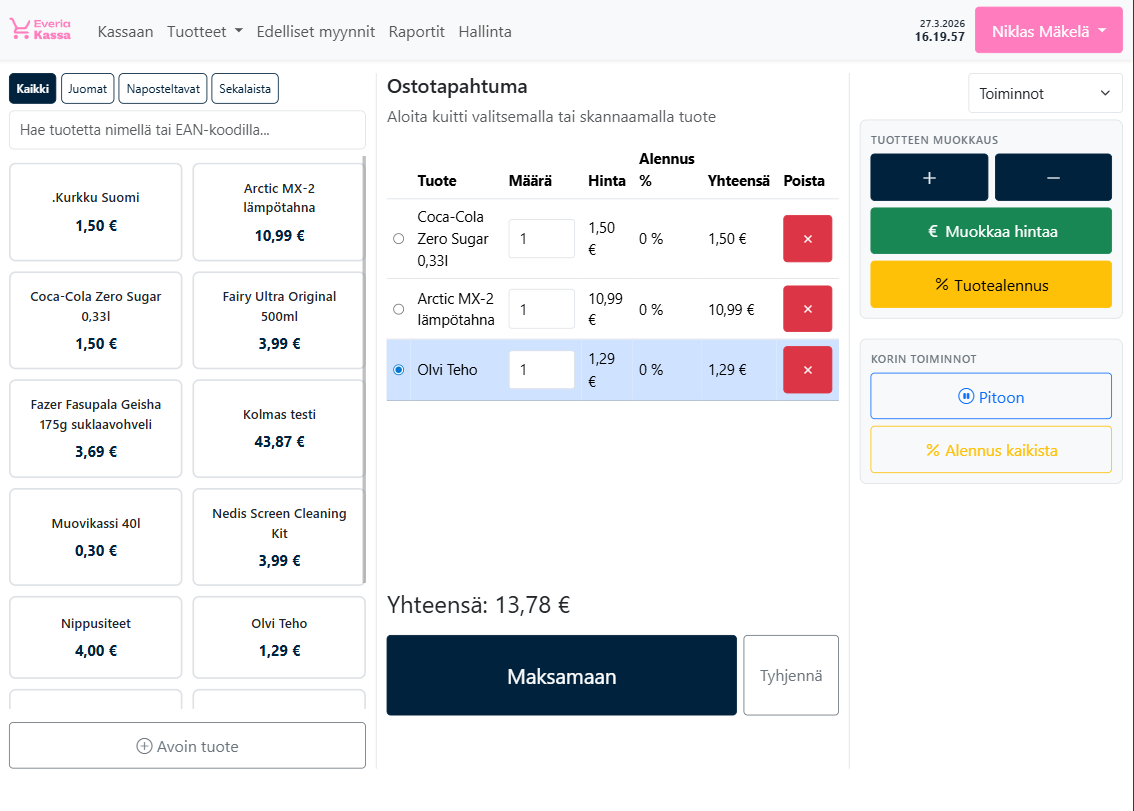
Task: Open Niklas Mäkelä user menu
Action: [x=1048, y=32]
